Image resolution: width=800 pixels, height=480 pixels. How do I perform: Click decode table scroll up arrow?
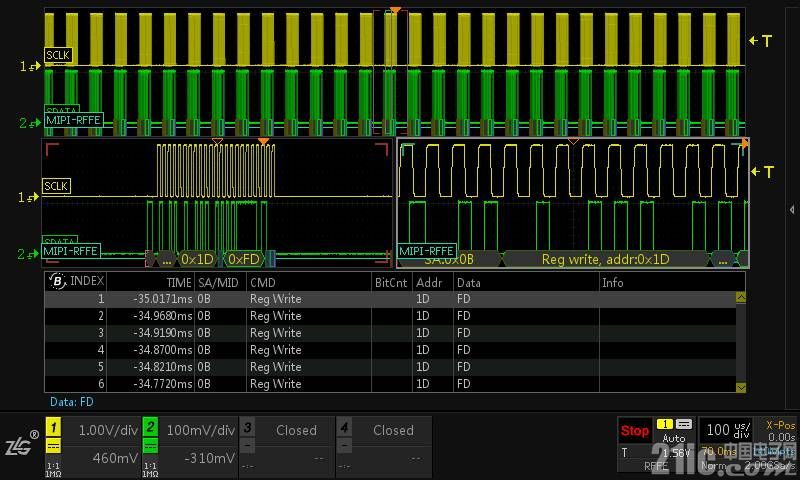(741, 297)
